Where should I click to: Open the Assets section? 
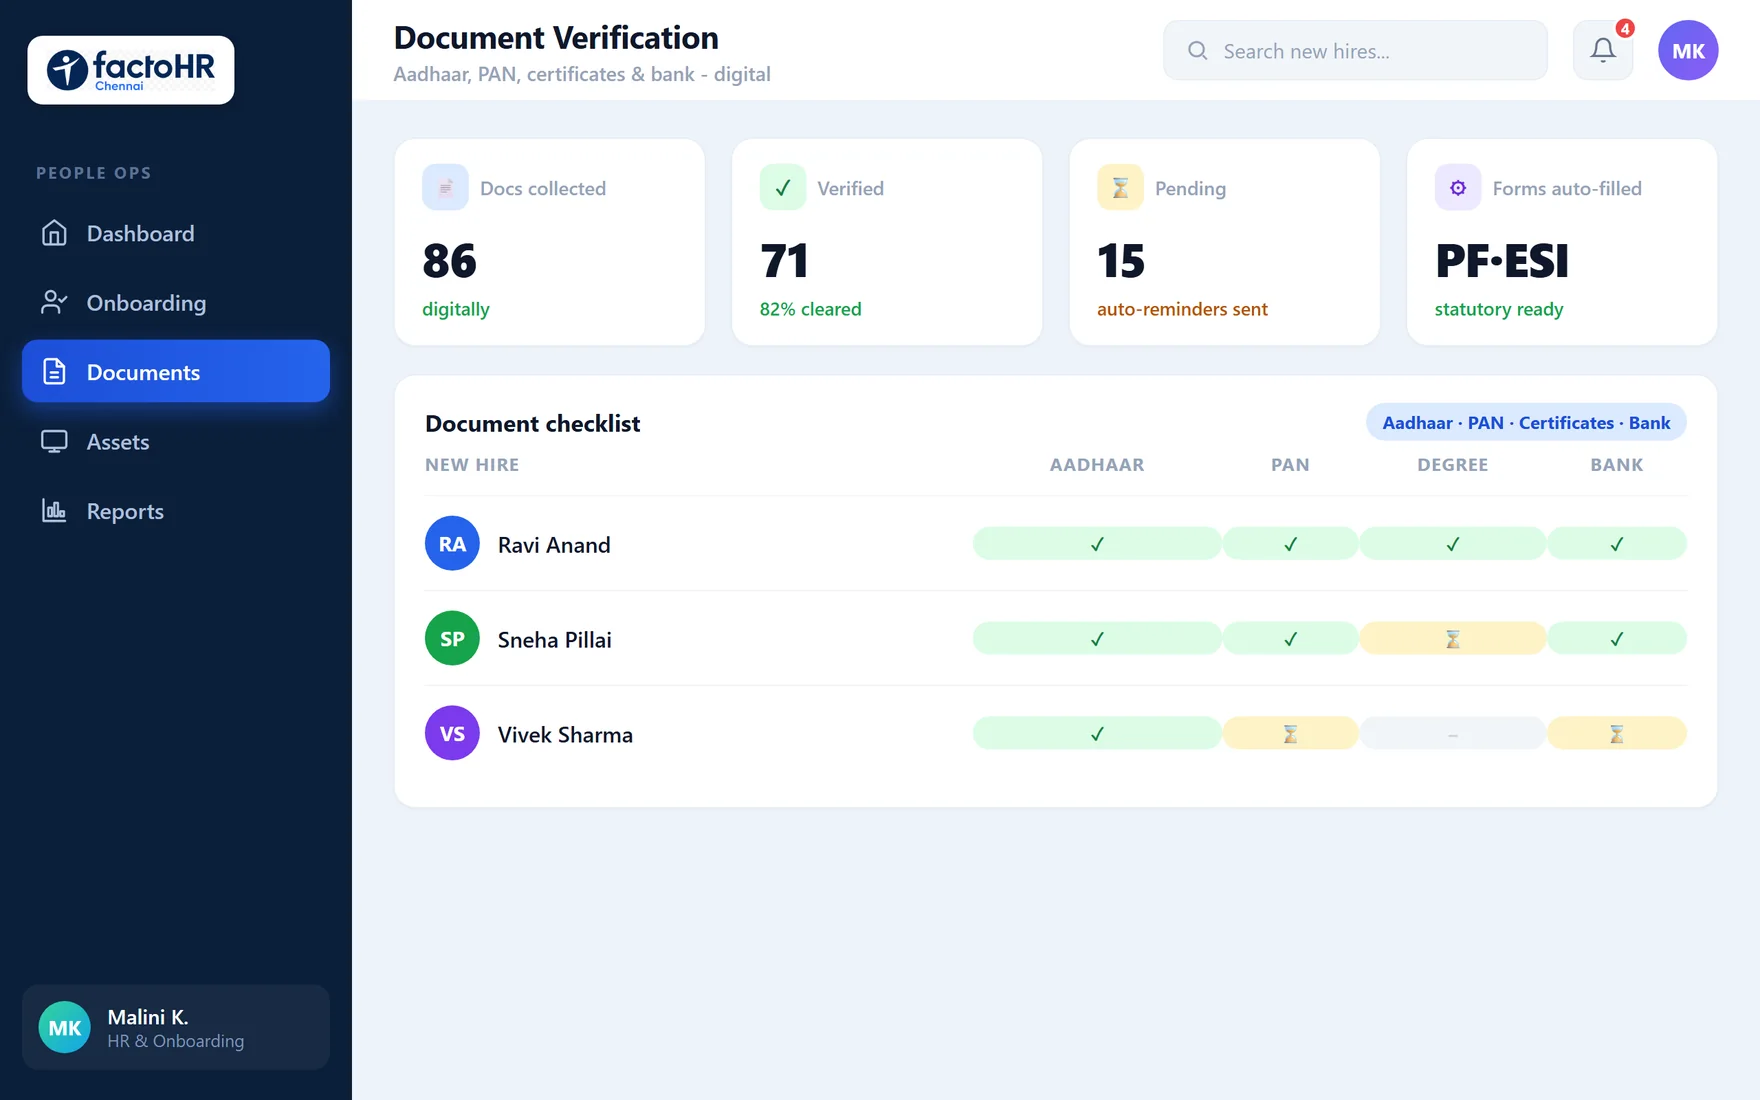click(176, 441)
